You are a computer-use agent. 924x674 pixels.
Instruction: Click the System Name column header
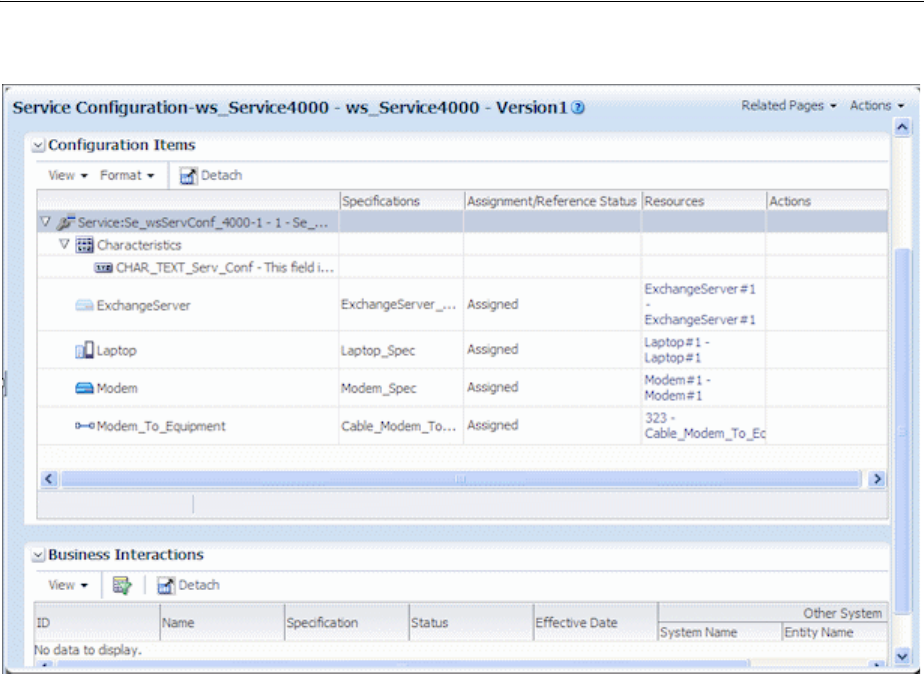[x=720, y=632]
